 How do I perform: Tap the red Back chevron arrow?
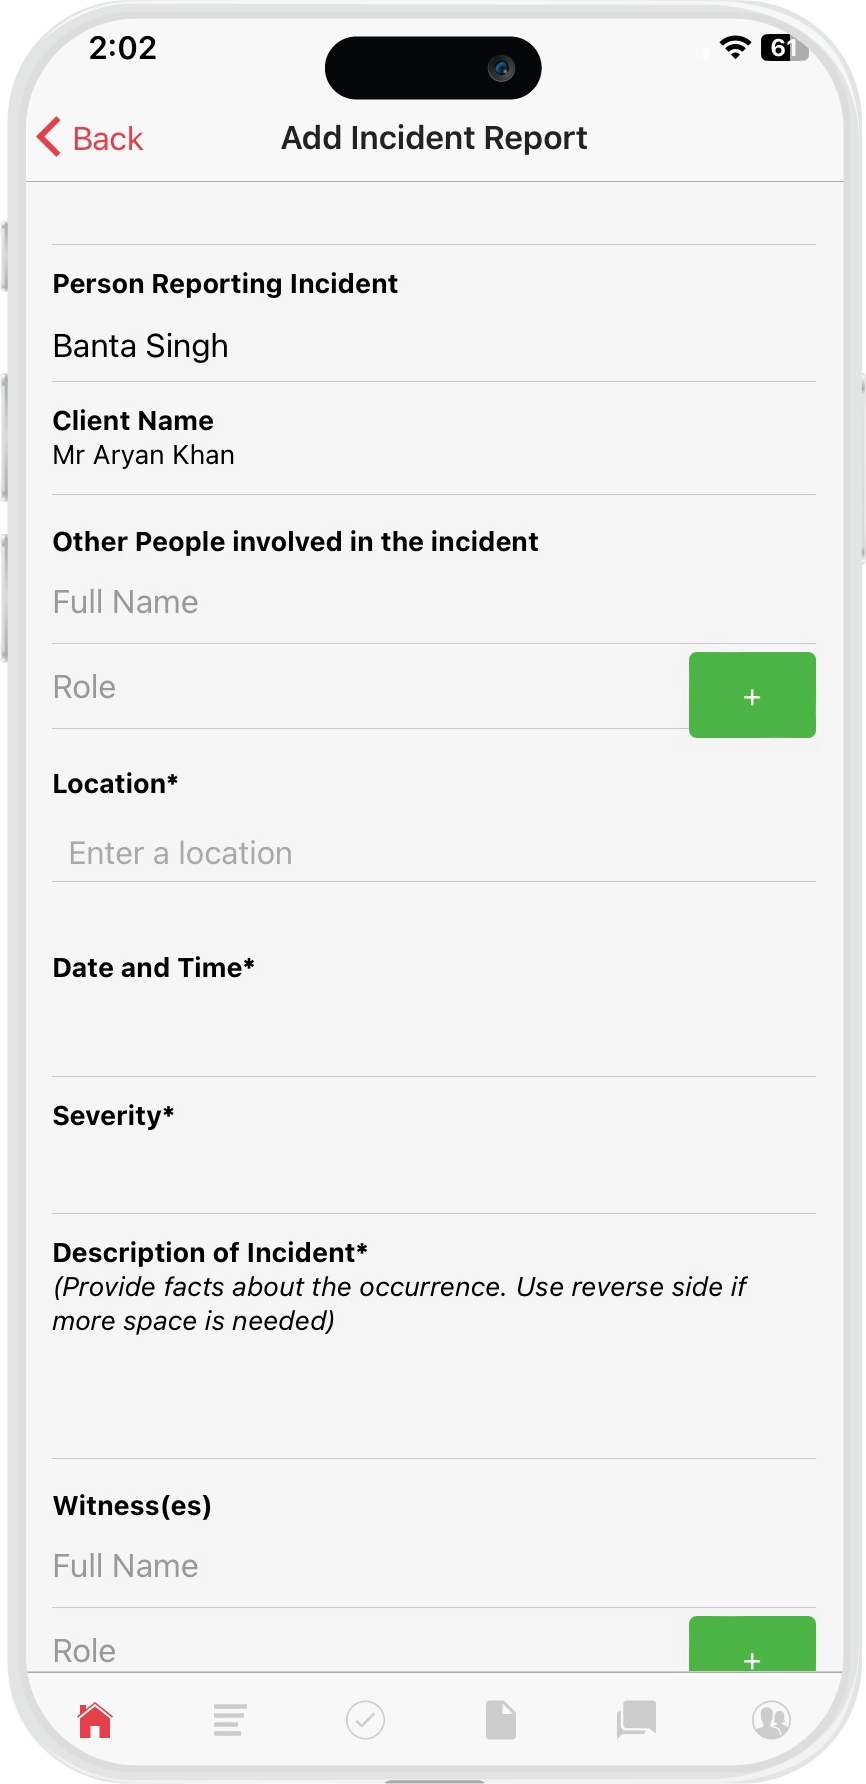click(x=49, y=137)
